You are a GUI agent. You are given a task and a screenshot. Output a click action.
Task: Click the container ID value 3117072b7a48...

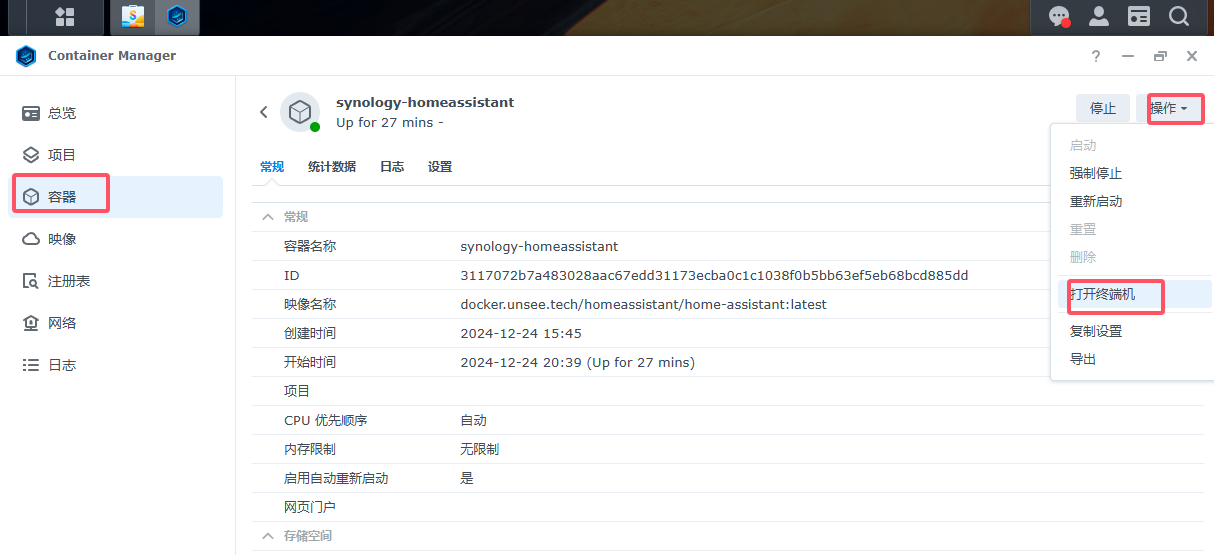click(x=714, y=275)
